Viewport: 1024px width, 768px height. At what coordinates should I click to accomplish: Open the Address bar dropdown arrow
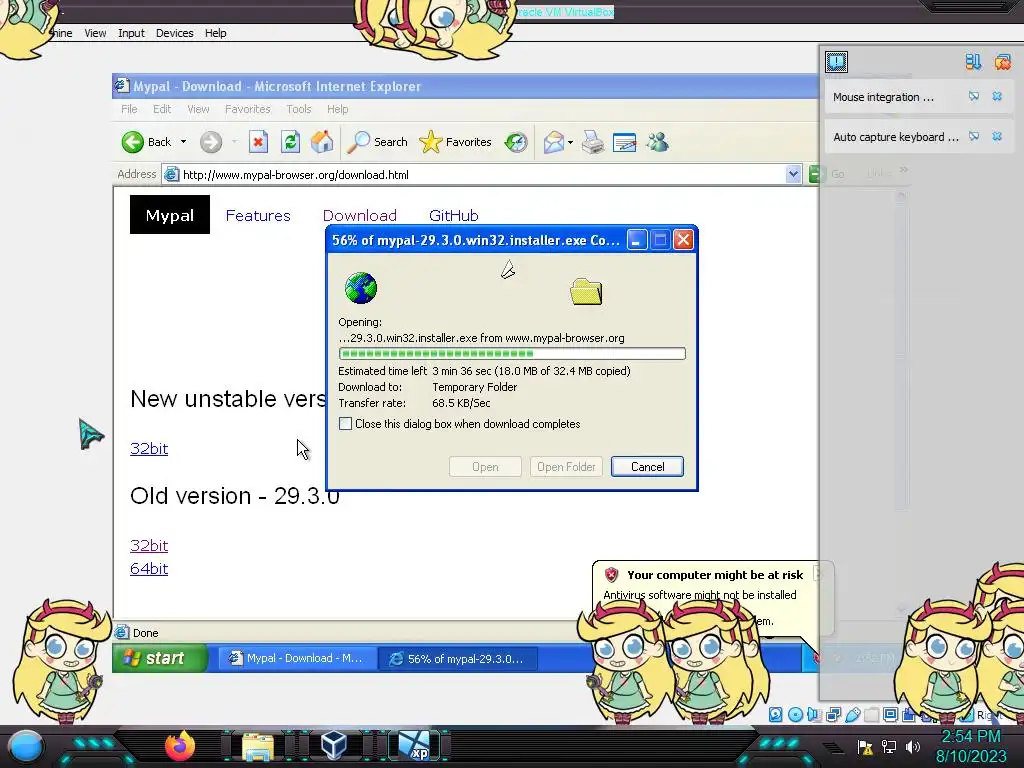(x=793, y=174)
